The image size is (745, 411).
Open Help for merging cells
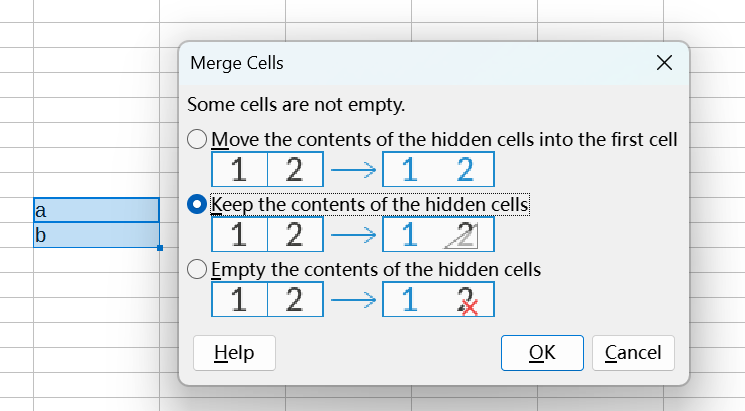pyautogui.click(x=234, y=353)
